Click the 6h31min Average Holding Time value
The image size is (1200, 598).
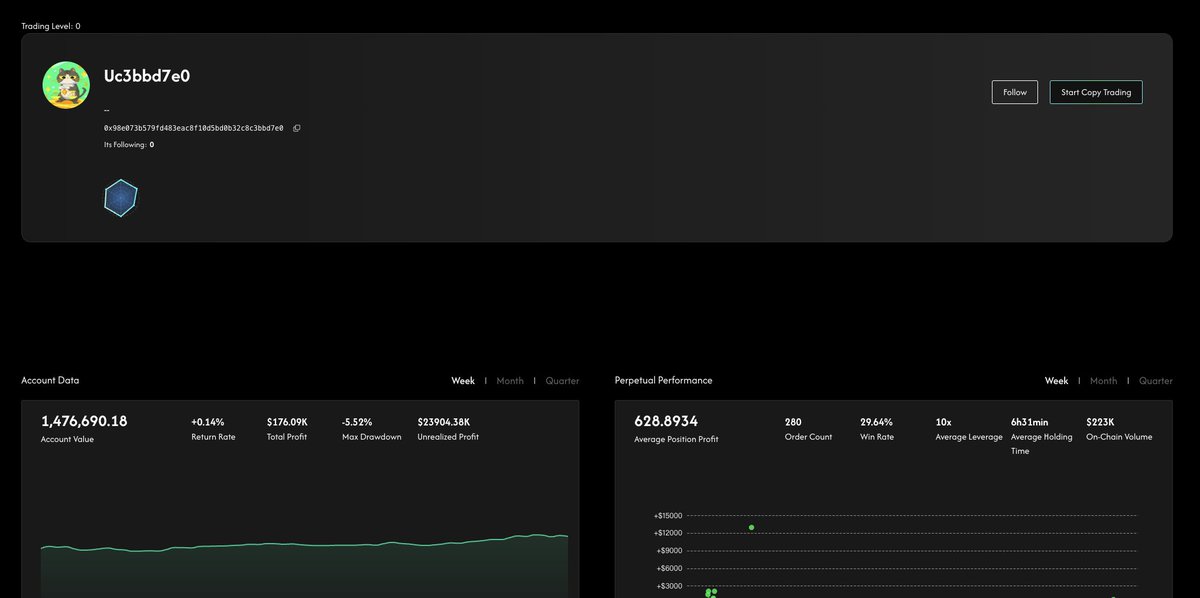(1030, 422)
